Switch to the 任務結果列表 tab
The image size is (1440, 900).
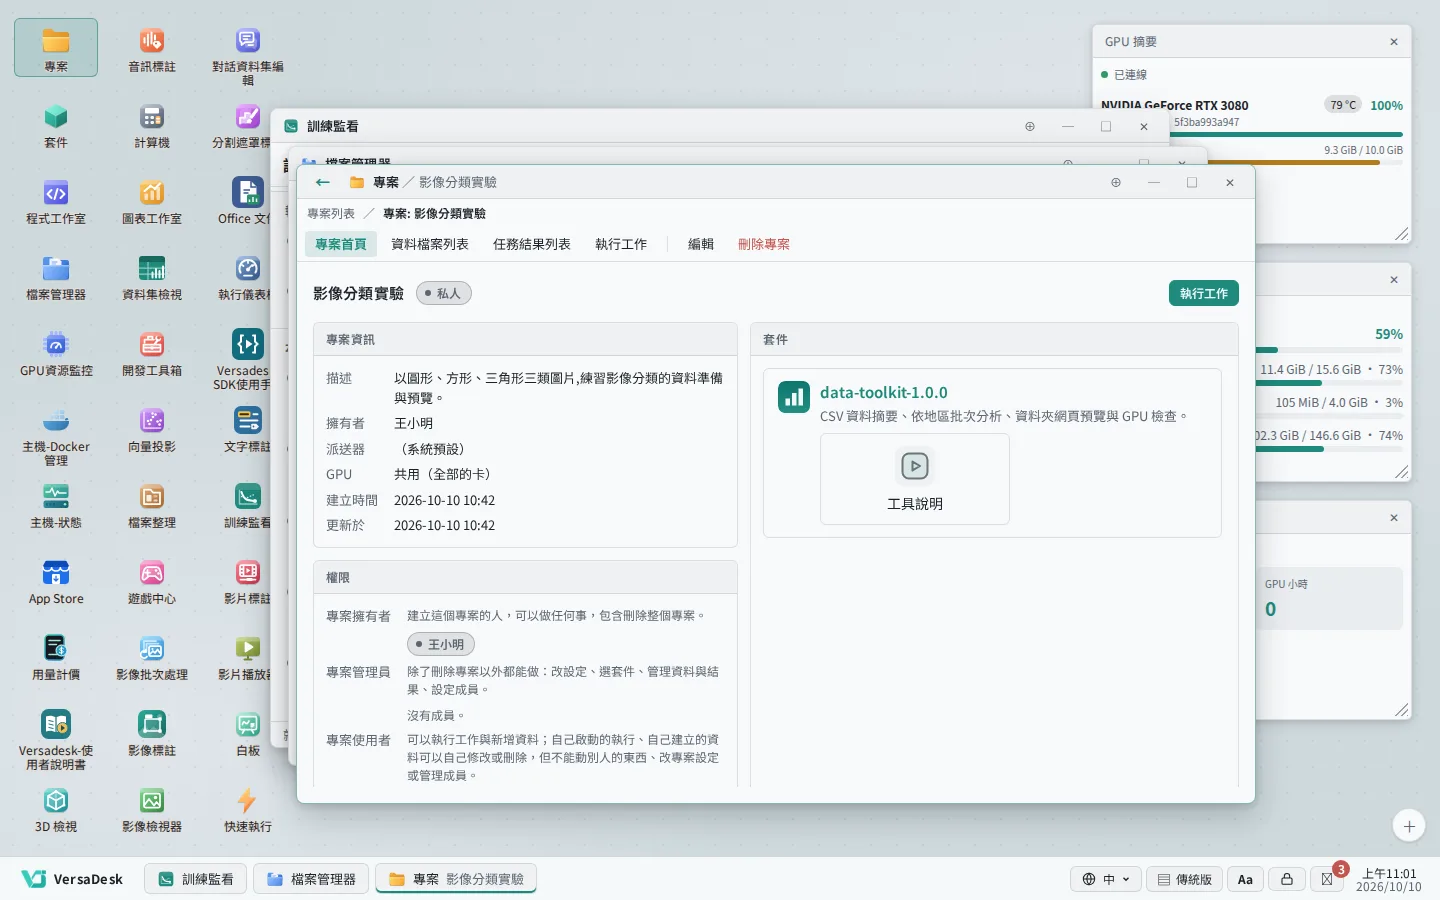click(532, 244)
